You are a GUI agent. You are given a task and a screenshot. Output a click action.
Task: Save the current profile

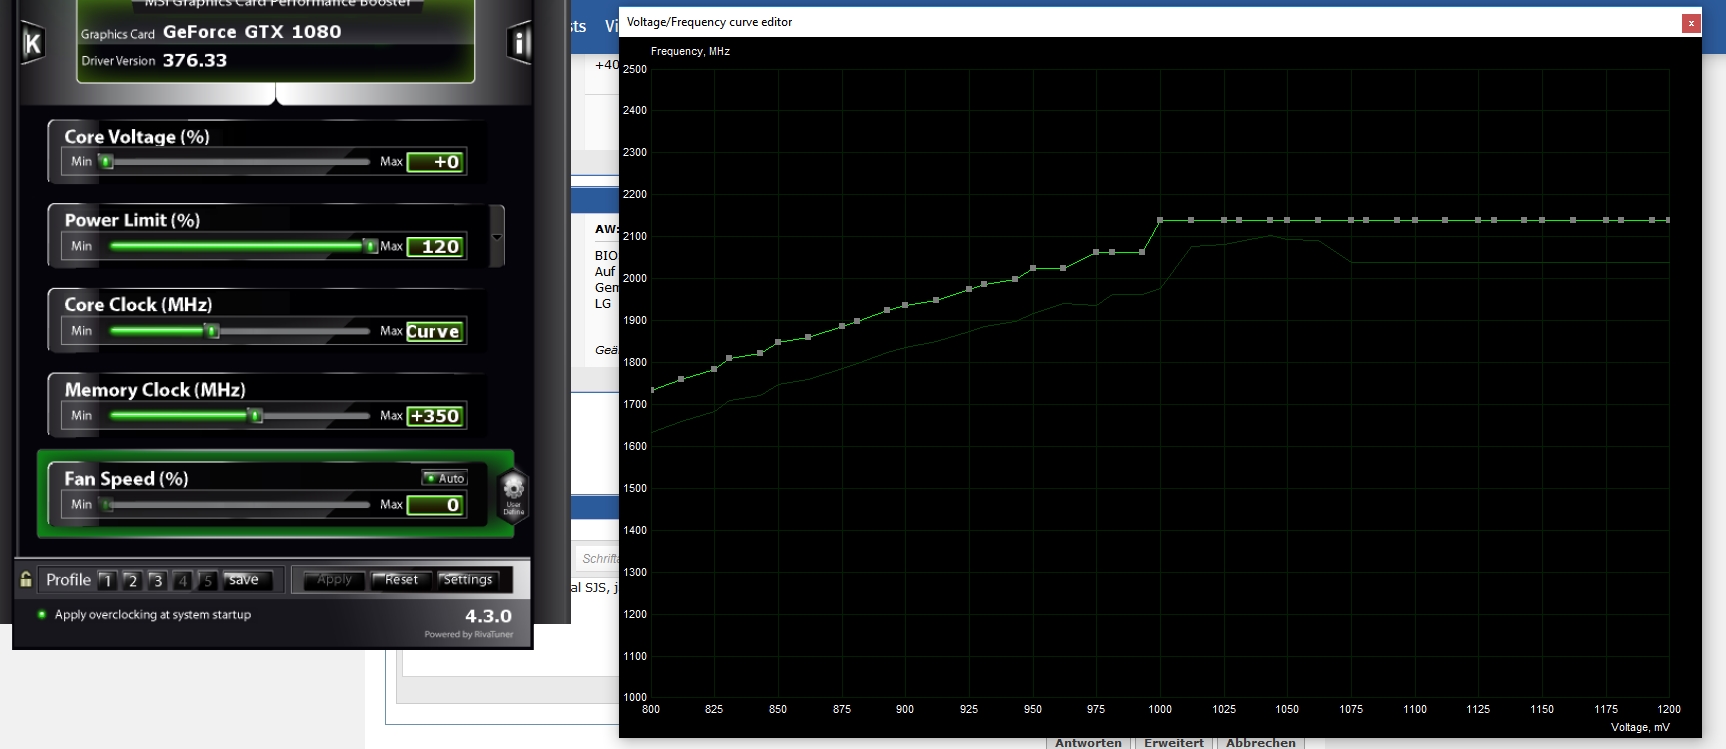[246, 580]
